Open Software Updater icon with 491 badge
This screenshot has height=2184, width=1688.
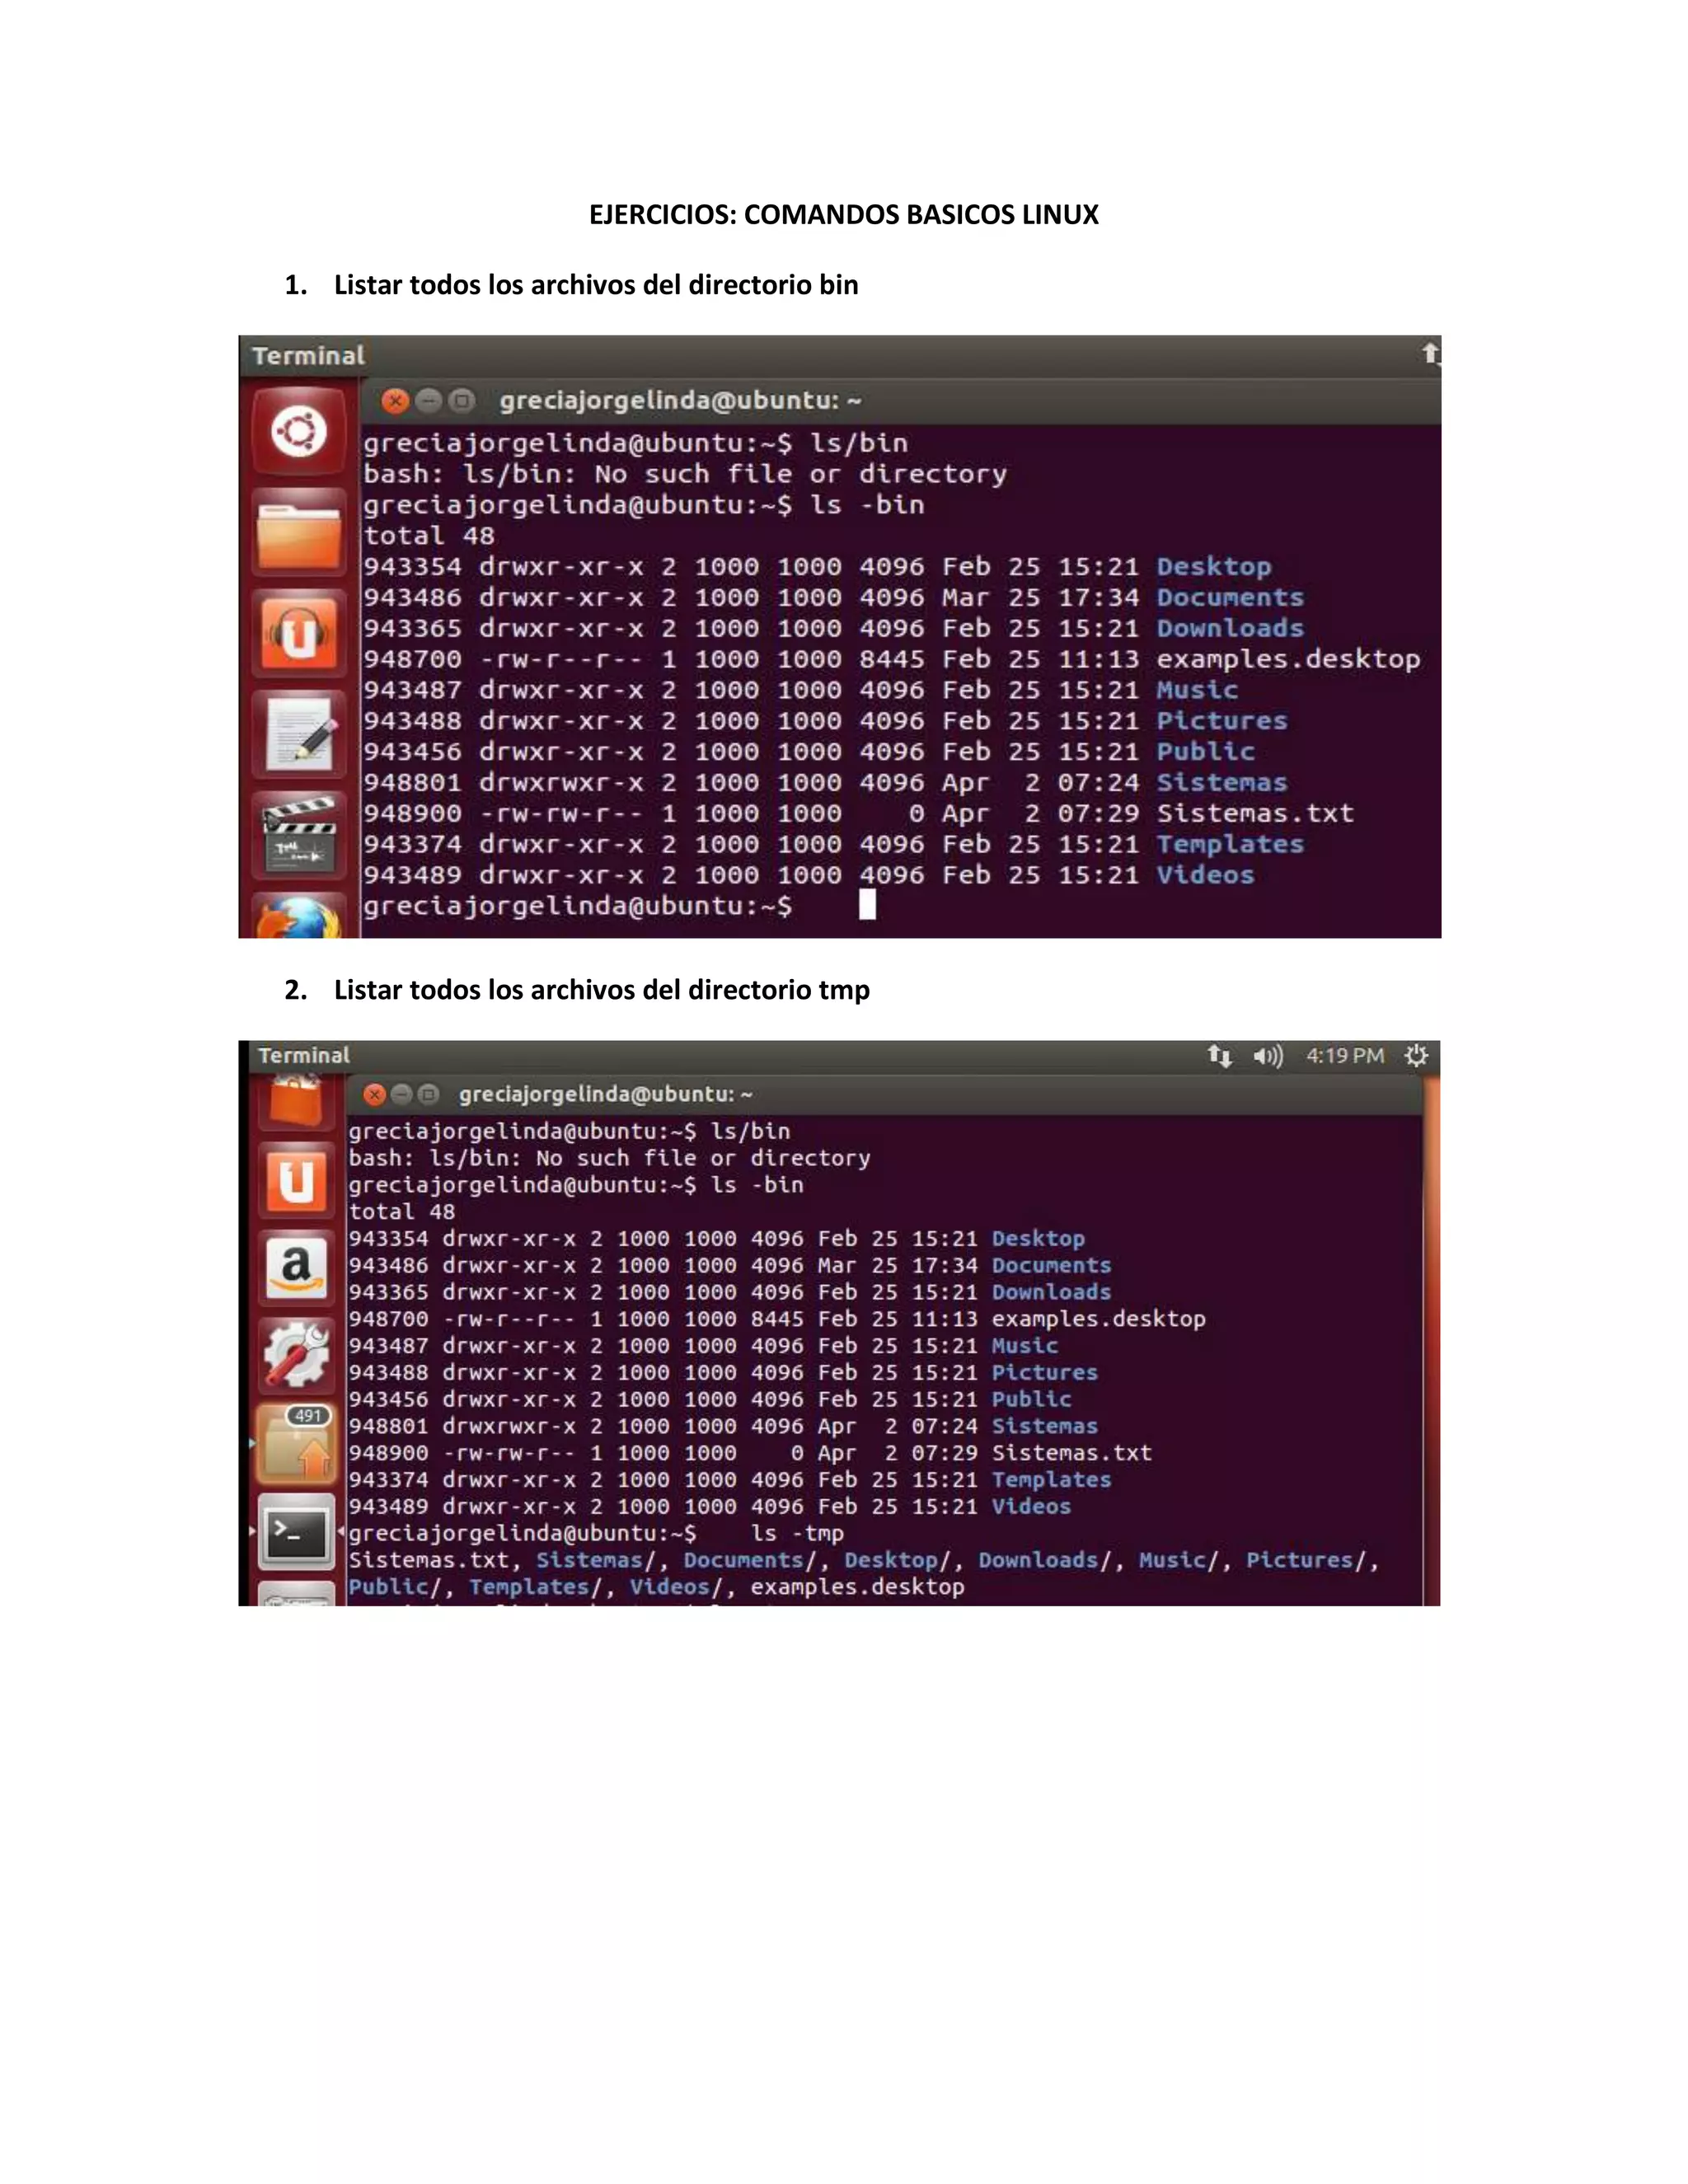(296, 1442)
